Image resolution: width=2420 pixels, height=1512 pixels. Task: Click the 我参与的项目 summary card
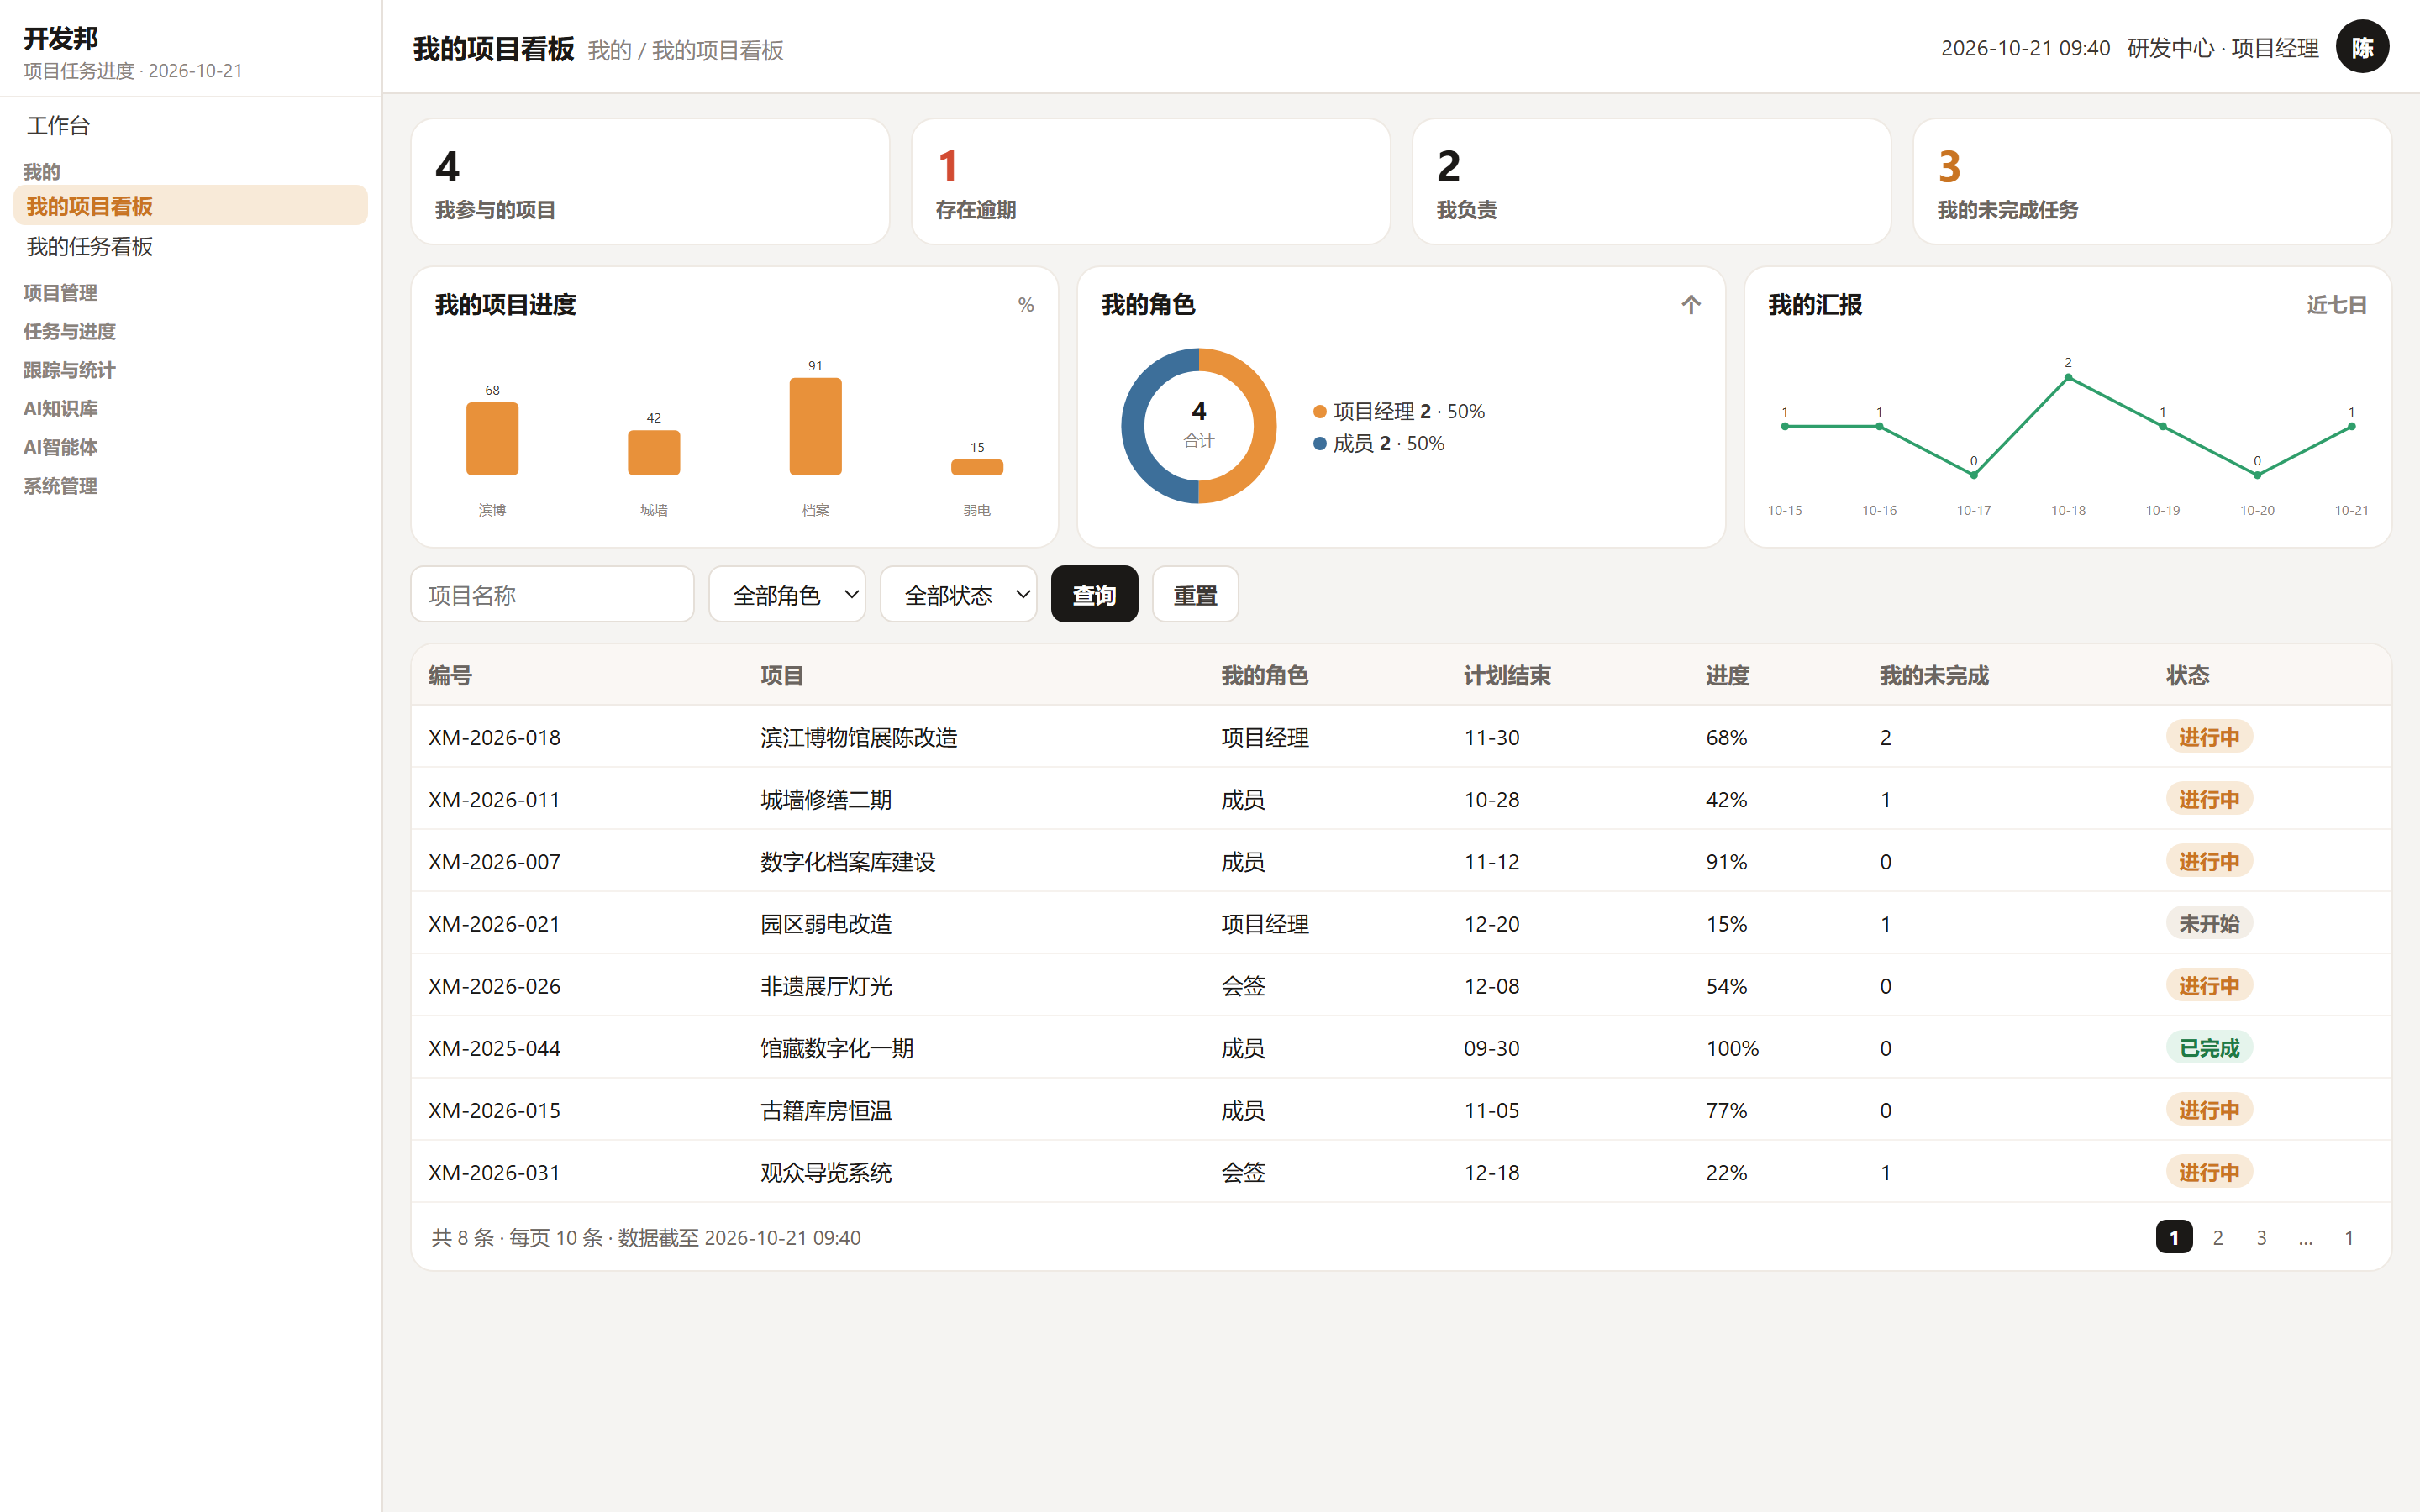point(650,182)
